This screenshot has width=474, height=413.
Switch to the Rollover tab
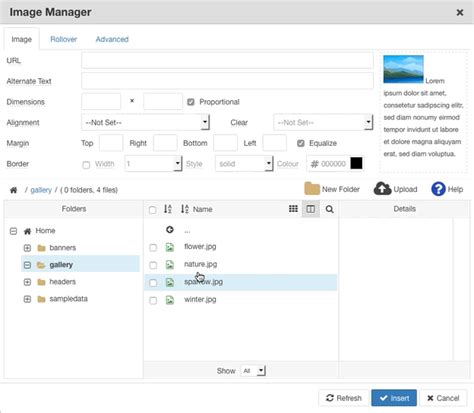point(64,39)
